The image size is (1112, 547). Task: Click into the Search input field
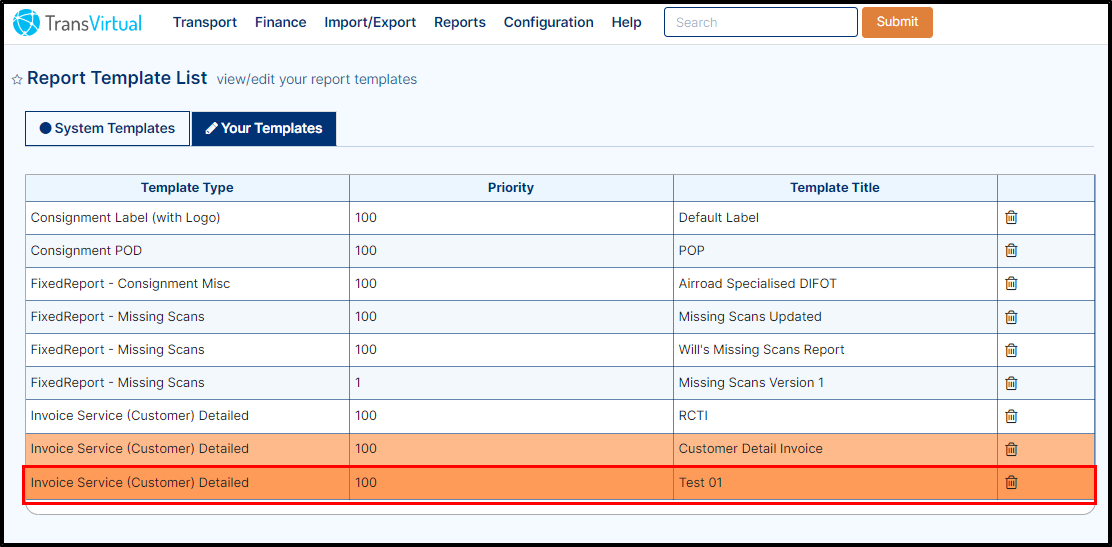(x=760, y=22)
